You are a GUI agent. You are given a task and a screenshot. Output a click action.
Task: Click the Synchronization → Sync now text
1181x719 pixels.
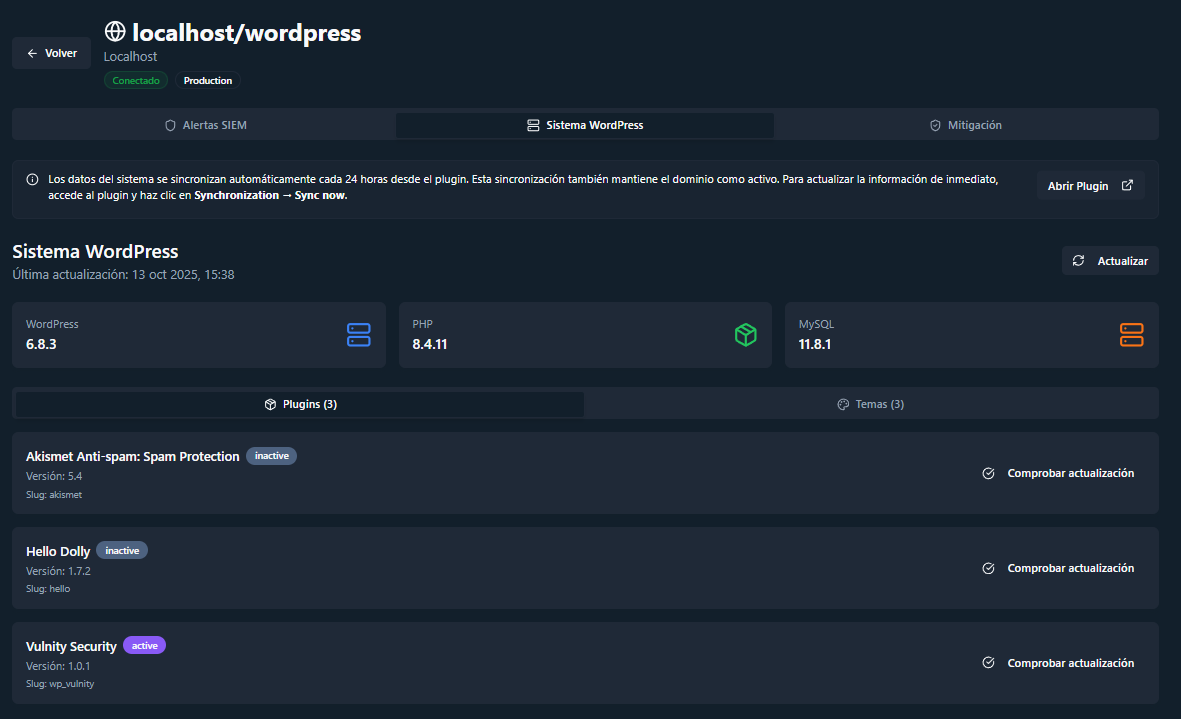coord(270,195)
